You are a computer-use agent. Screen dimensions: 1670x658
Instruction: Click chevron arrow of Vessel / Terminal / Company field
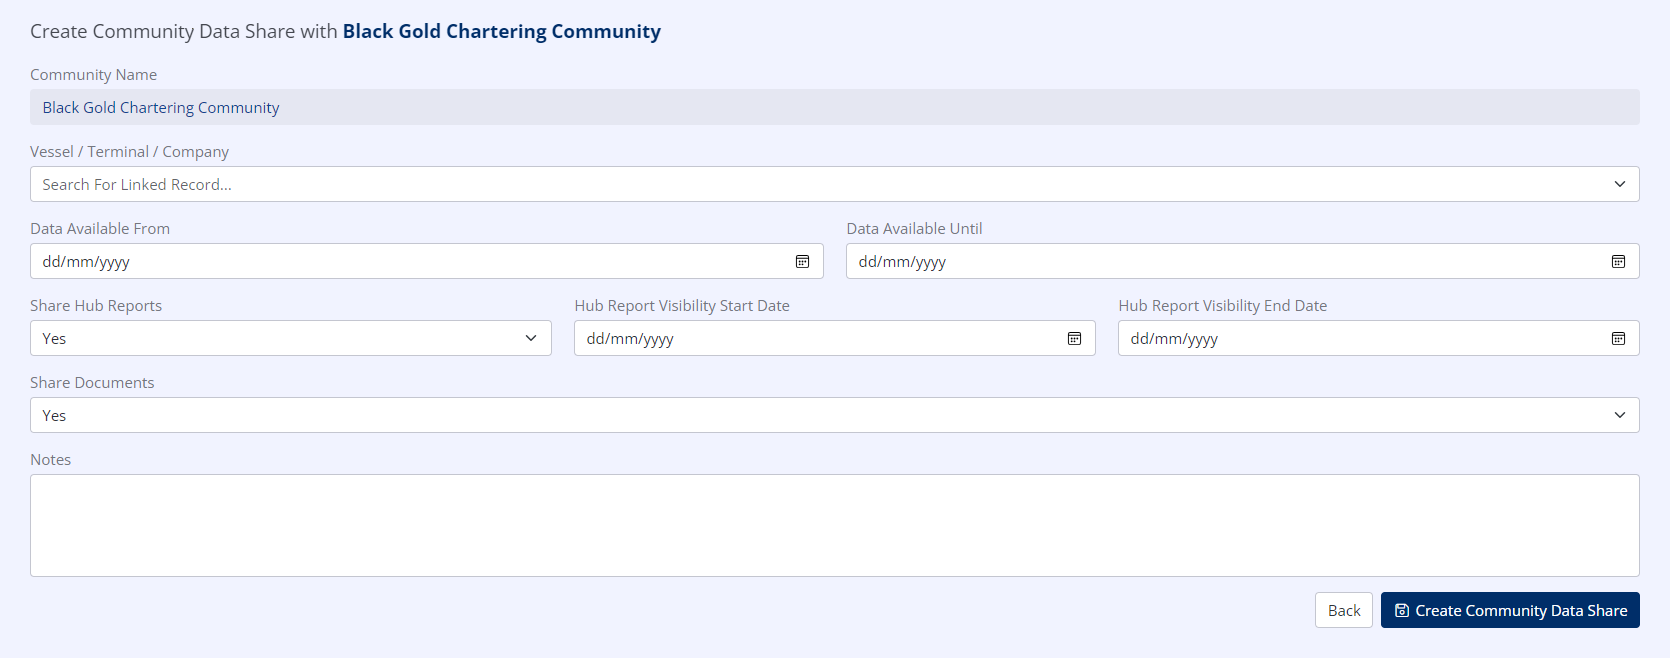pos(1619,185)
